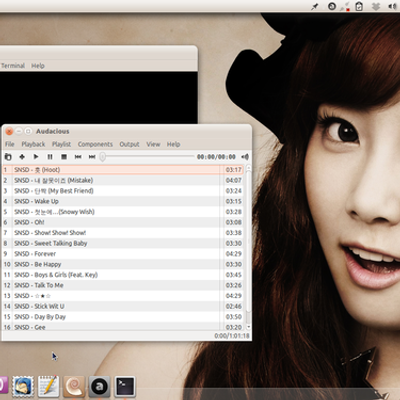Image resolution: width=400 pixels, height=400 pixels.
Task: Select the track SNSD - Wake Up
Action: (x=123, y=201)
